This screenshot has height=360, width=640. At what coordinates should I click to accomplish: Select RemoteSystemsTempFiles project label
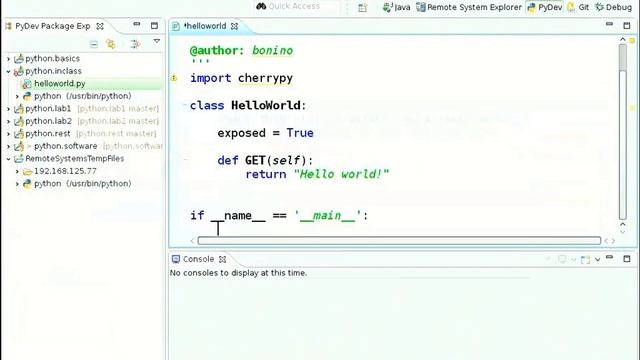pos(74,158)
